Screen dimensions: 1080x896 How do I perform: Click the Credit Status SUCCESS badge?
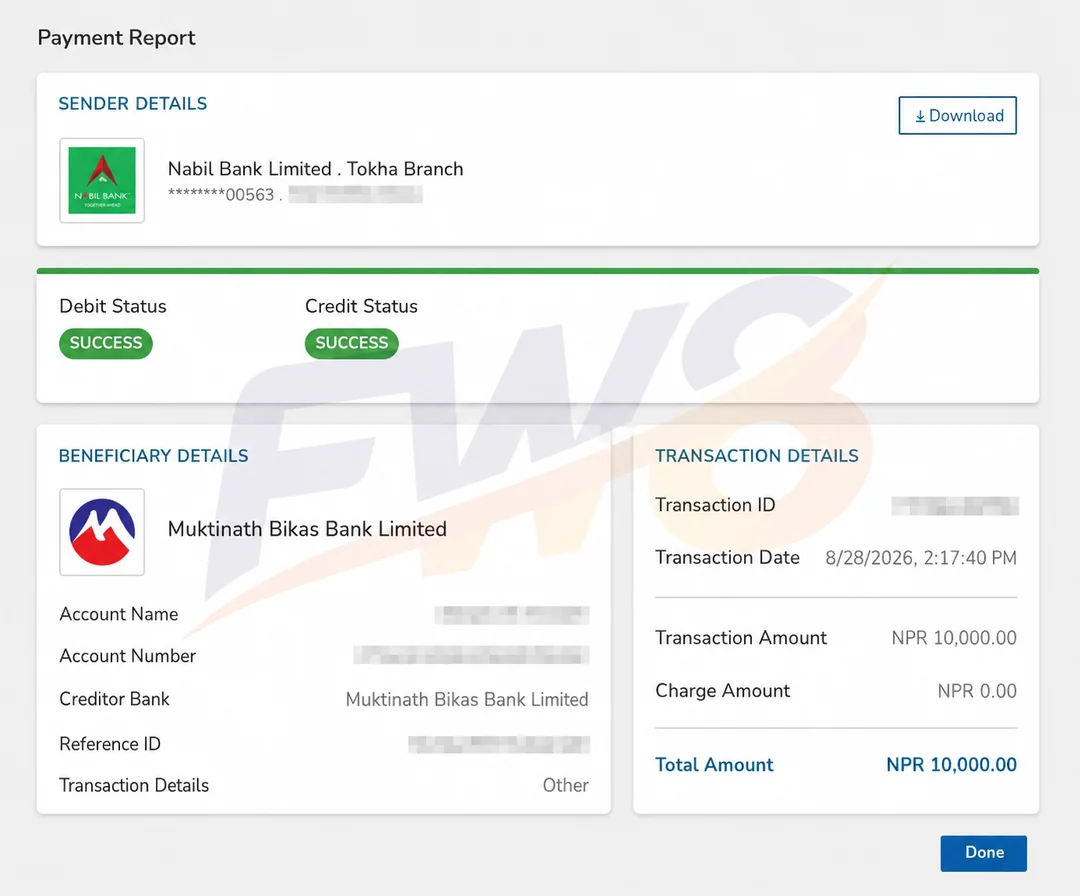352,343
